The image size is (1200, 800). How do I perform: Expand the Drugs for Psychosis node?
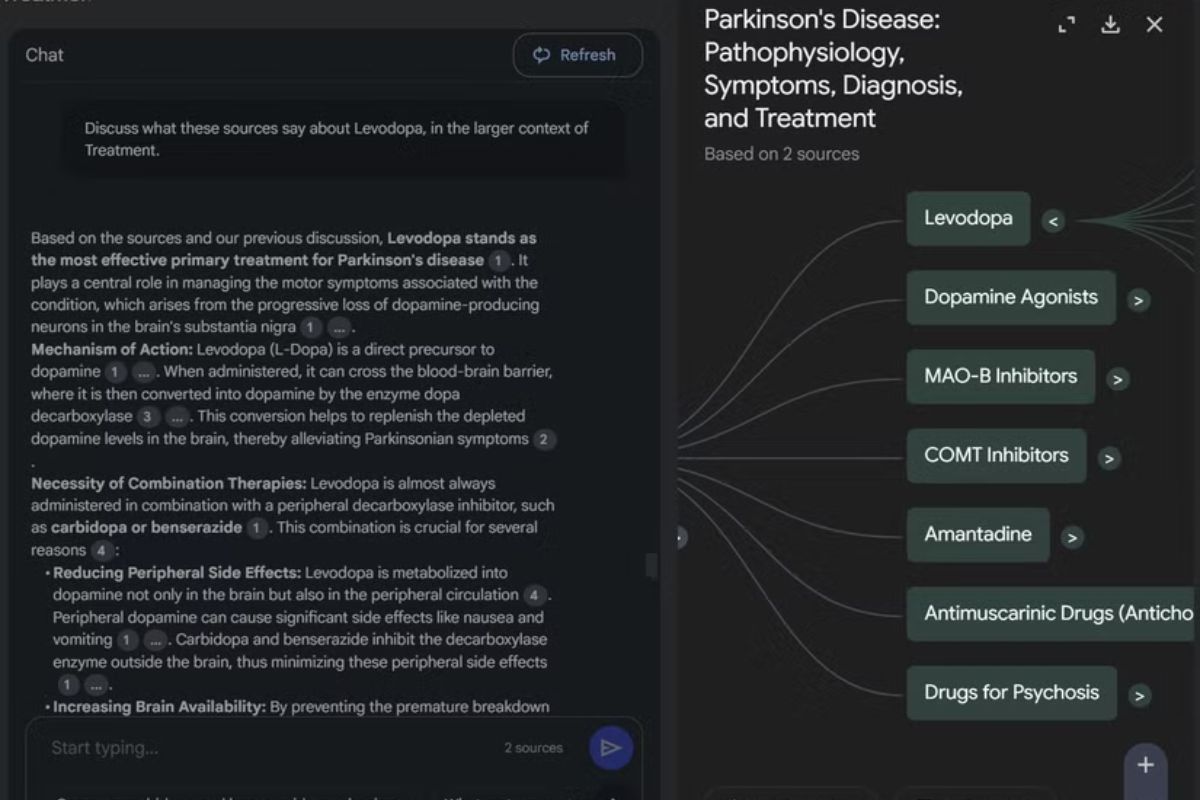(1139, 695)
